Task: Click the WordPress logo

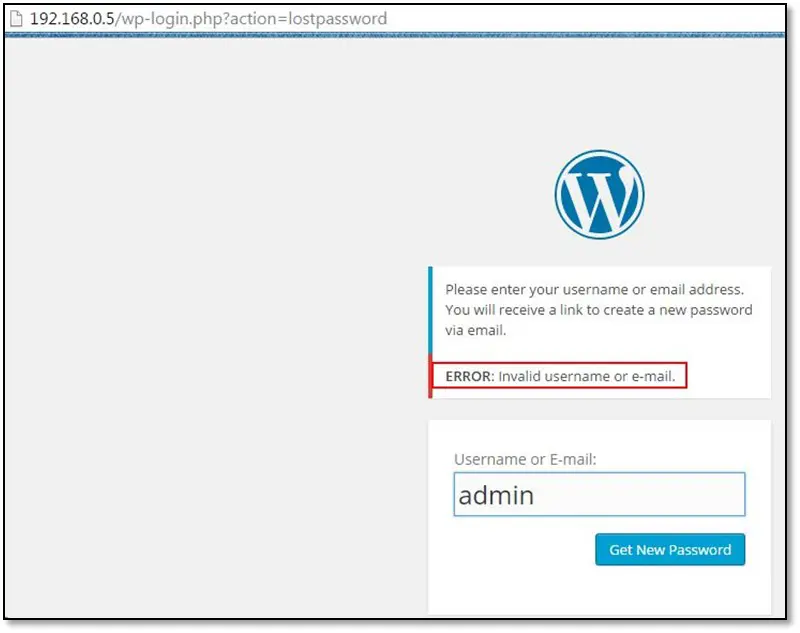Action: coord(599,195)
